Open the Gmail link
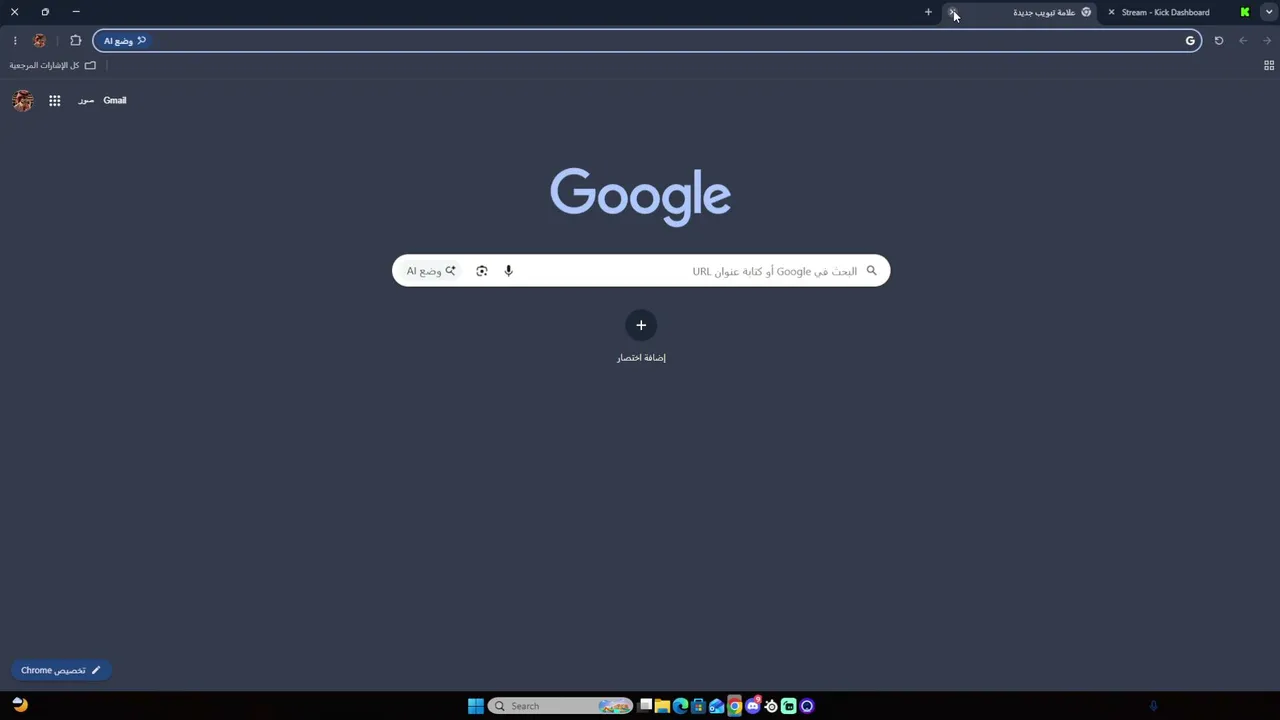Viewport: 1280px width, 720px height. pyautogui.click(x=115, y=100)
